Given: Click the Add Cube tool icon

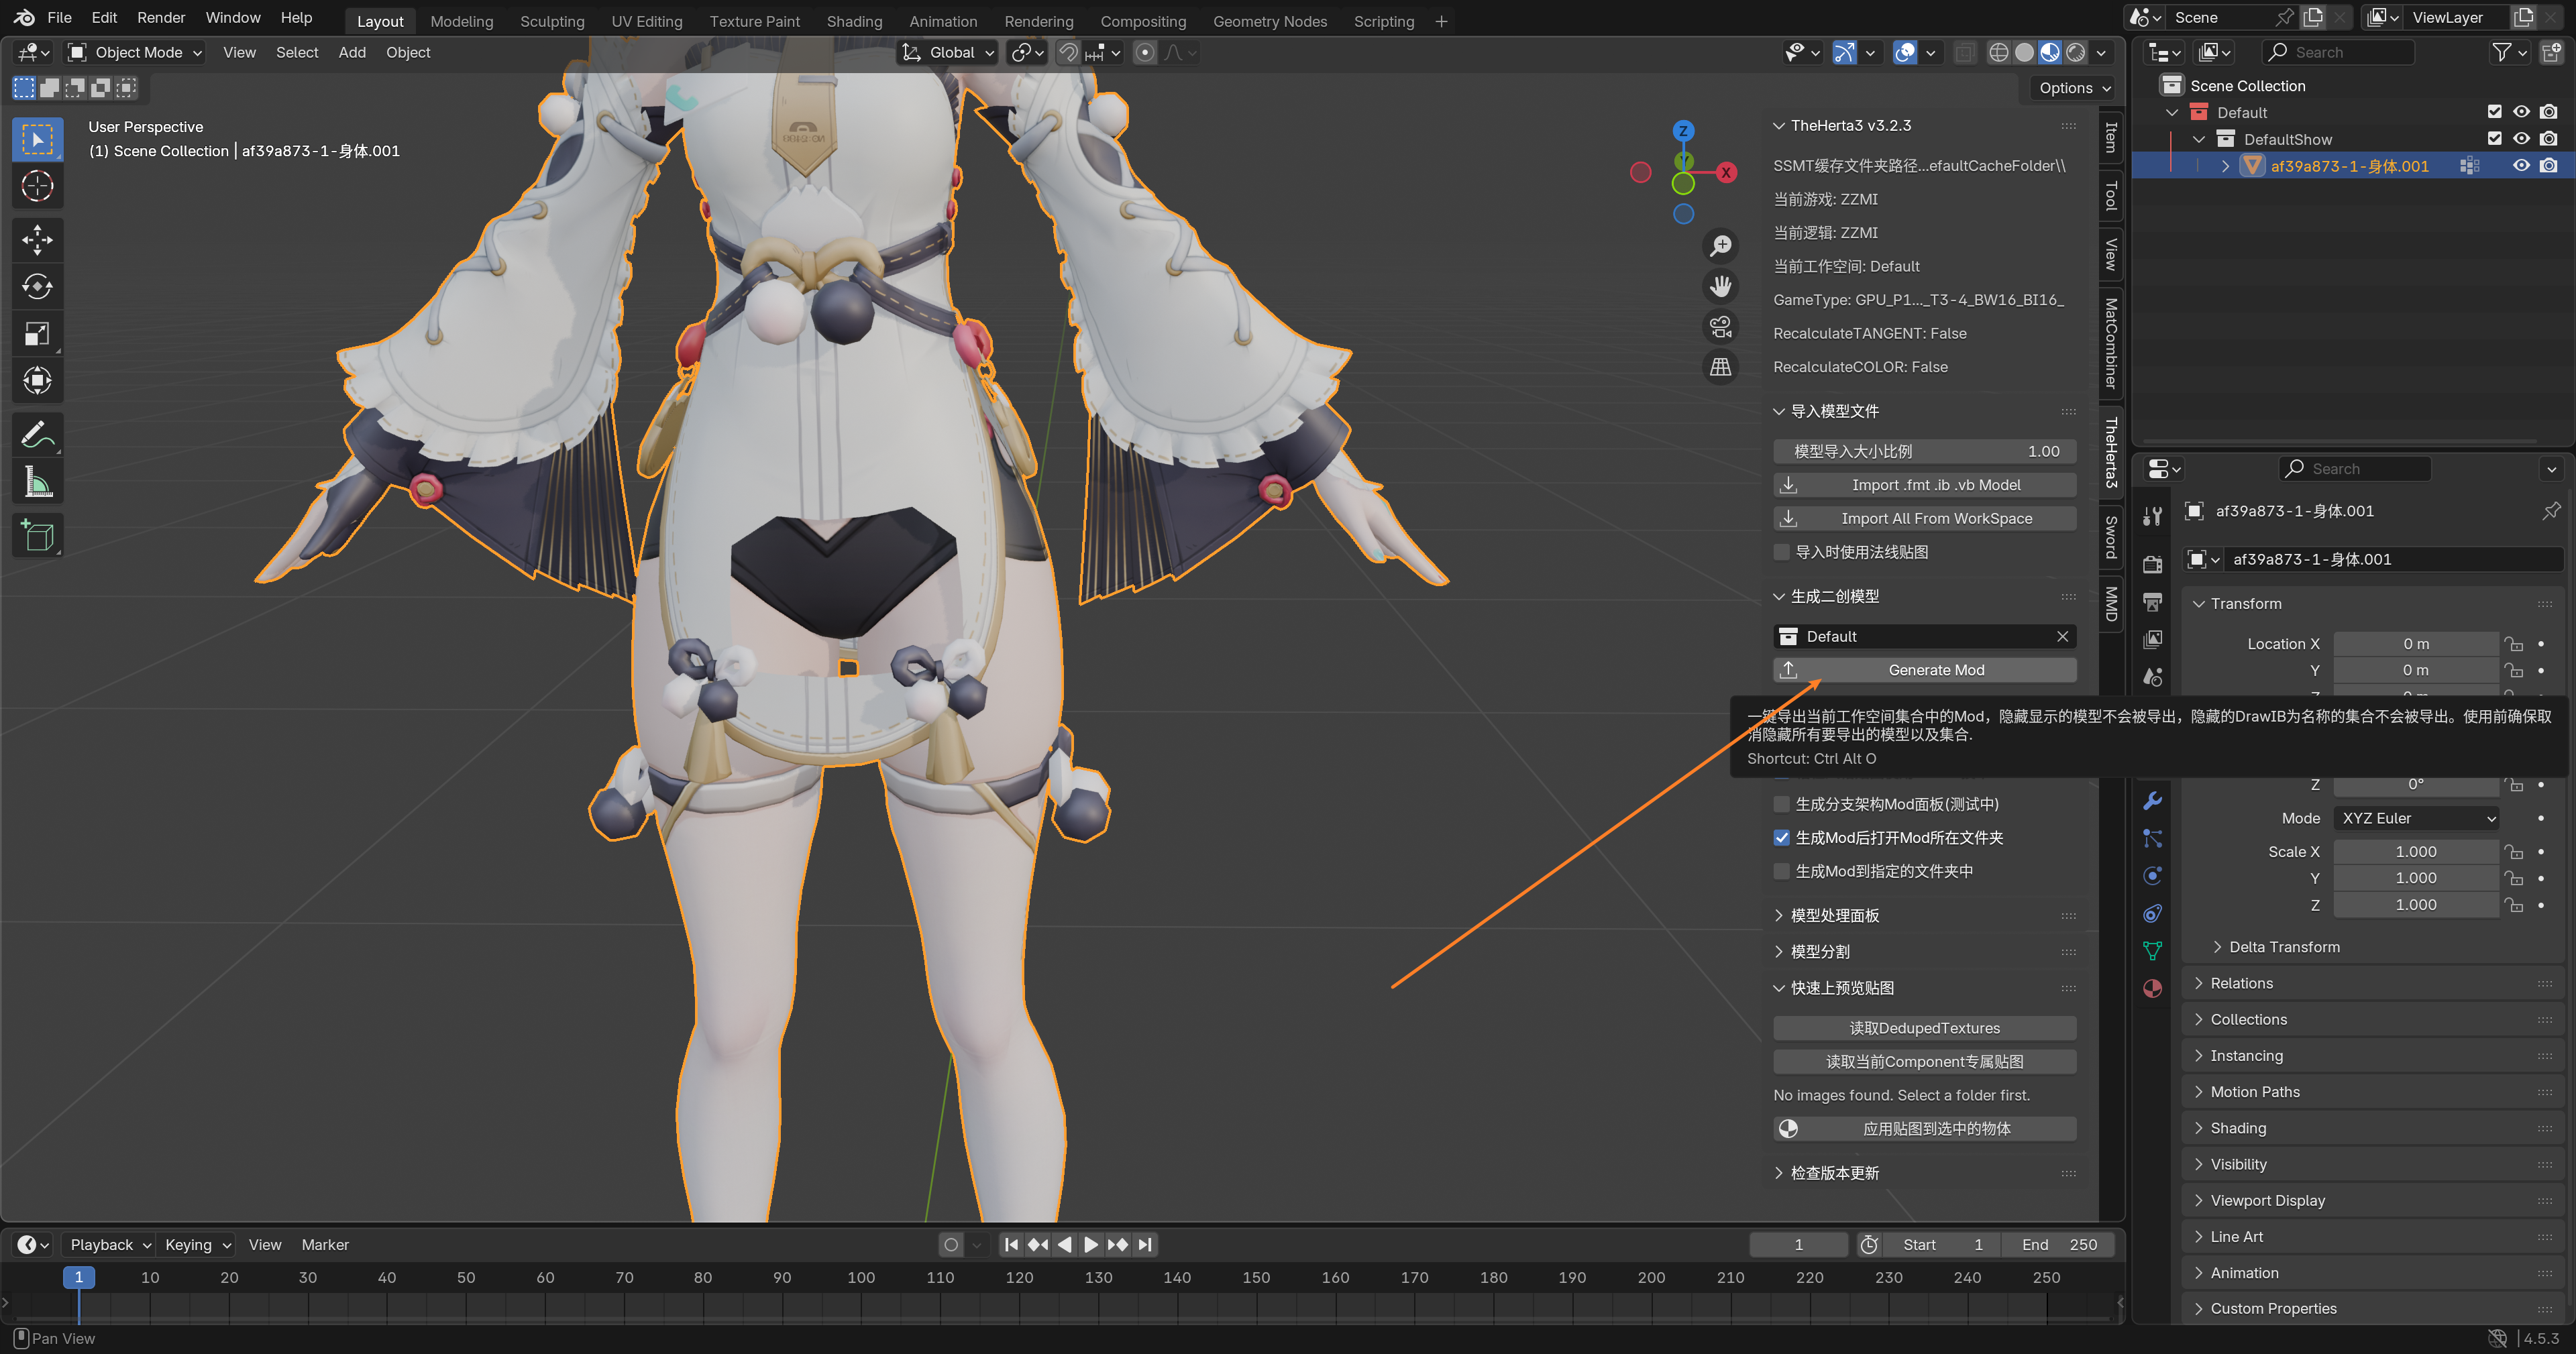Looking at the screenshot, I should (x=37, y=536).
